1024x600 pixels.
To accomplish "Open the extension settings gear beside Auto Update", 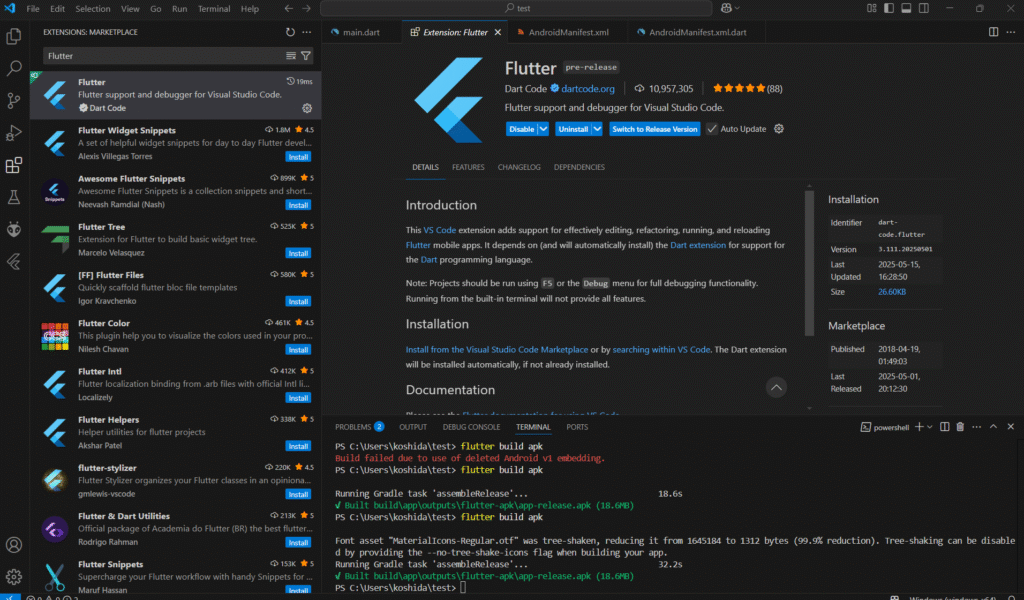I will click(x=778, y=129).
